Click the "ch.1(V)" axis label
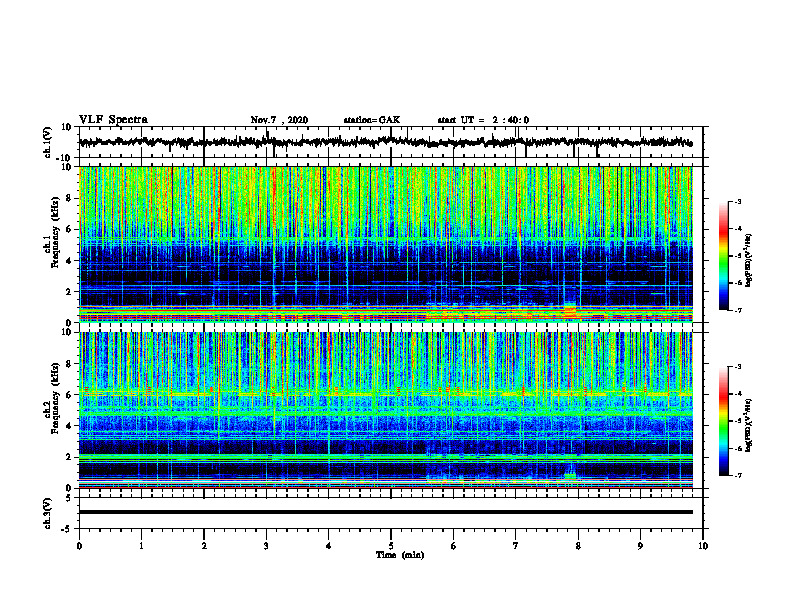Screen dimensions: 792x612 click(x=48, y=142)
